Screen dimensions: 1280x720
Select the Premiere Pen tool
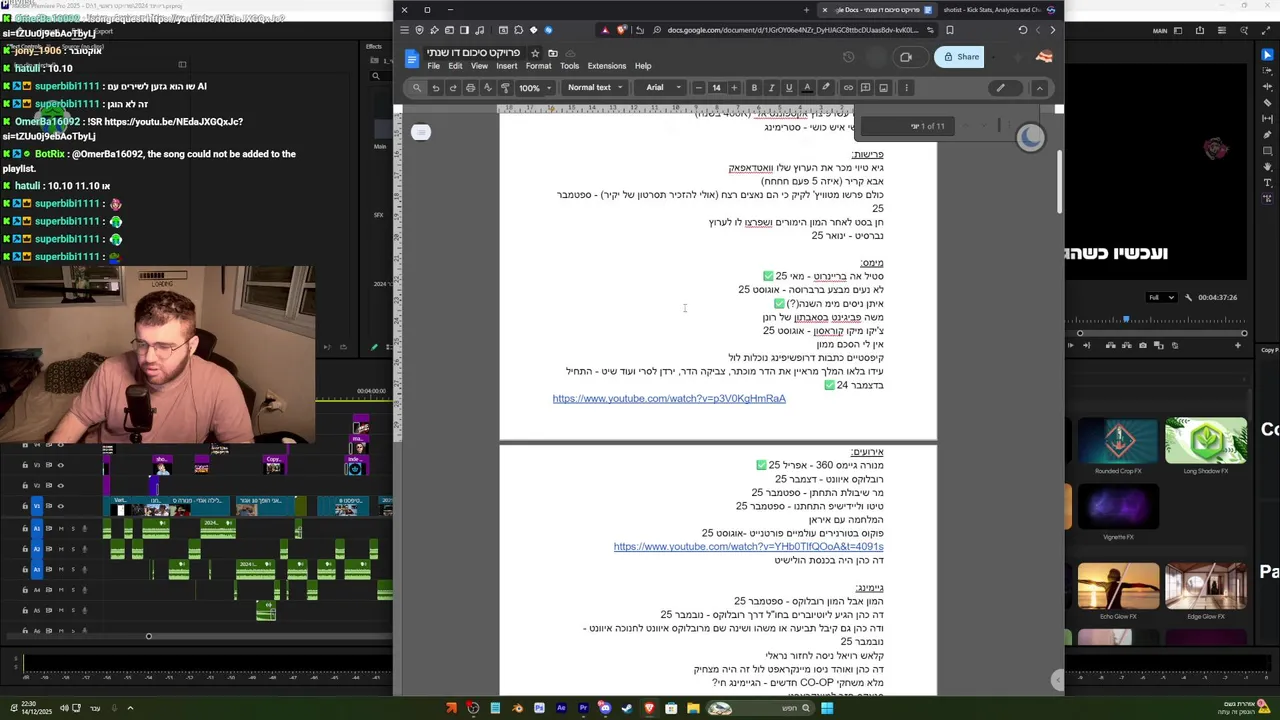[x=1267, y=134]
